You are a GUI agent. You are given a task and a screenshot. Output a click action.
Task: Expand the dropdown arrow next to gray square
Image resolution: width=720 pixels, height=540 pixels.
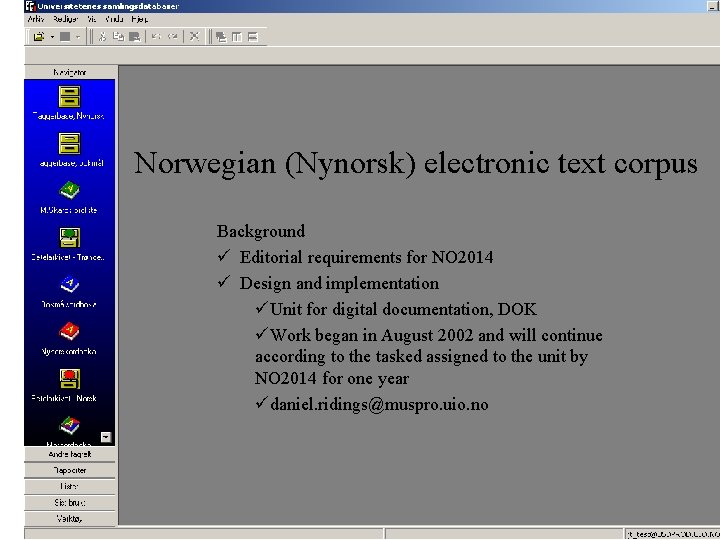click(x=78, y=37)
